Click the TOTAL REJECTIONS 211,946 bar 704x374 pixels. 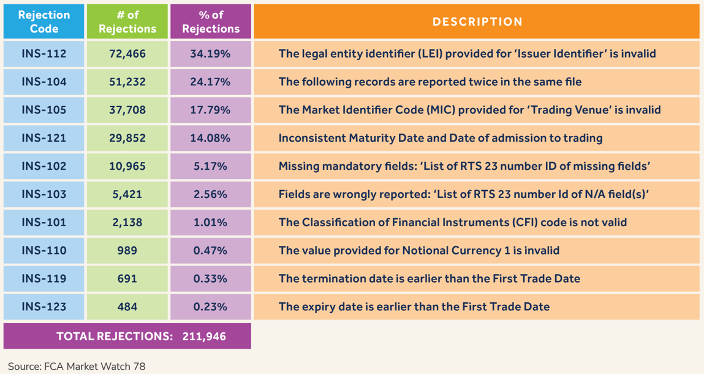pos(127,336)
